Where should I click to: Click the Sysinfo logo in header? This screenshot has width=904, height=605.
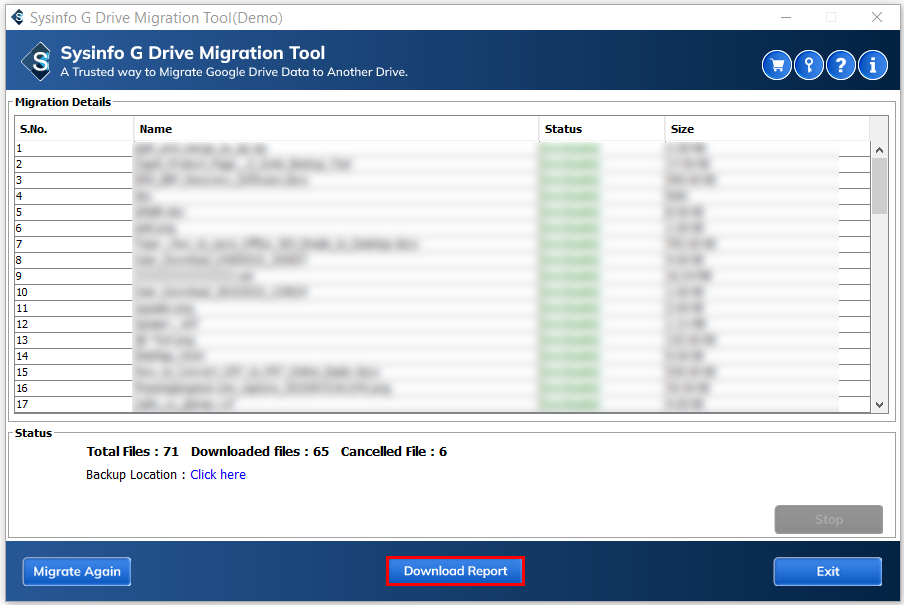(x=37, y=61)
